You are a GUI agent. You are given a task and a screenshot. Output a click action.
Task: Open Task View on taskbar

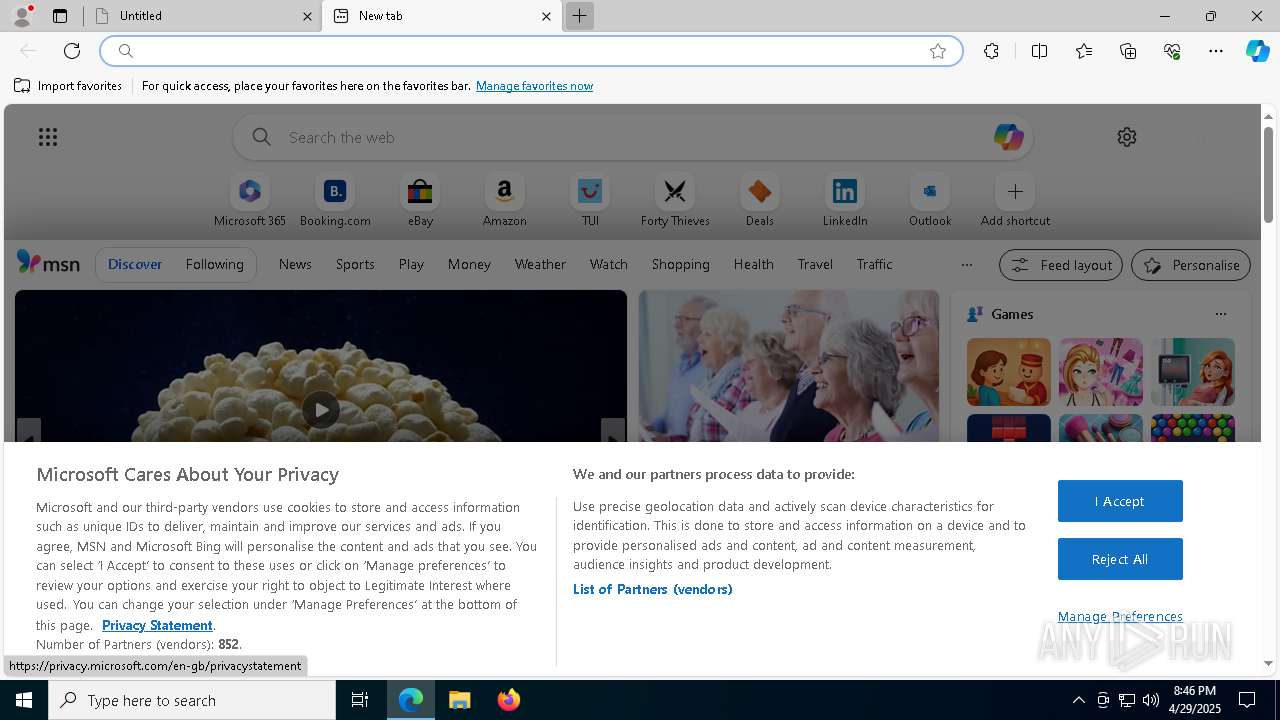(x=360, y=700)
